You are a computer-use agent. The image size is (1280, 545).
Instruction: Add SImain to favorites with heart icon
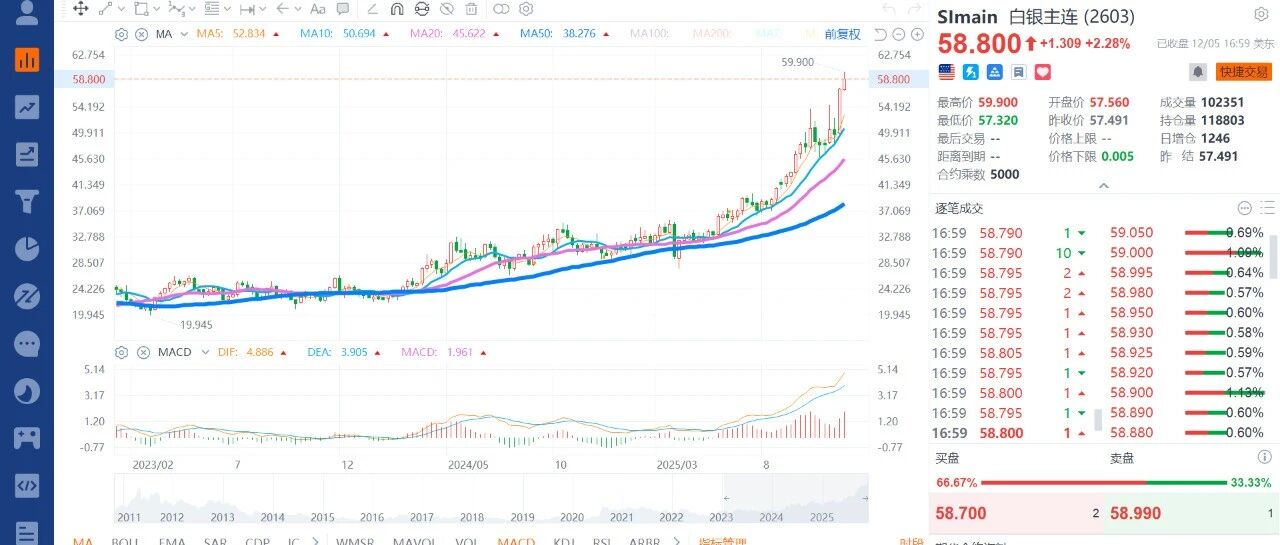(1042, 72)
